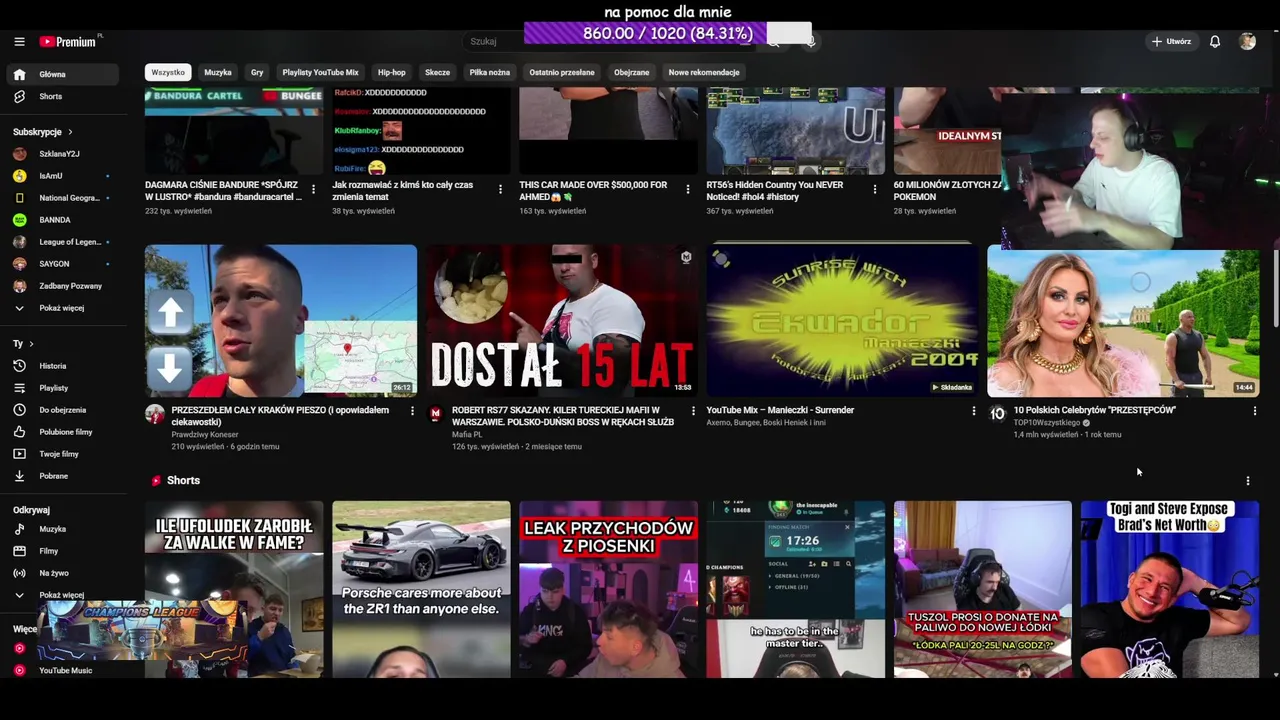
Task: Open options for 10 Polskich Celebrytów video
Action: pyautogui.click(x=1254, y=411)
